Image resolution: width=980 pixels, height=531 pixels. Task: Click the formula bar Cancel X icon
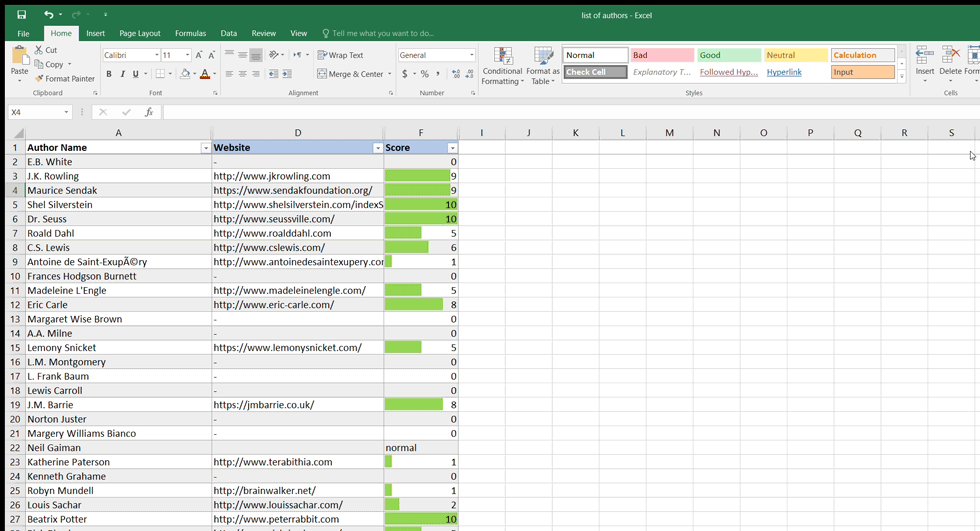pyautogui.click(x=103, y=112)
